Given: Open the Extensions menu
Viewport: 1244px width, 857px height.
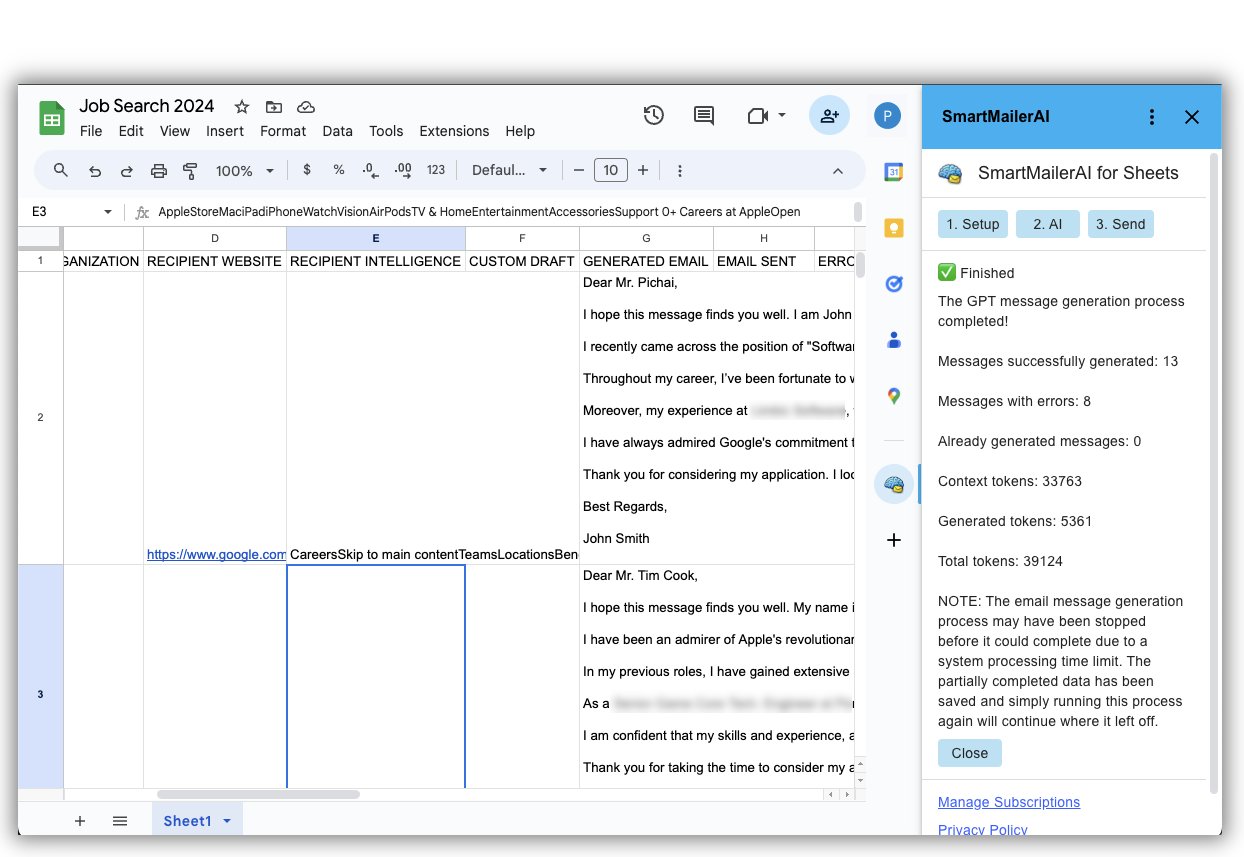Looking at the screenshot, I should click(x=454, y=131).
